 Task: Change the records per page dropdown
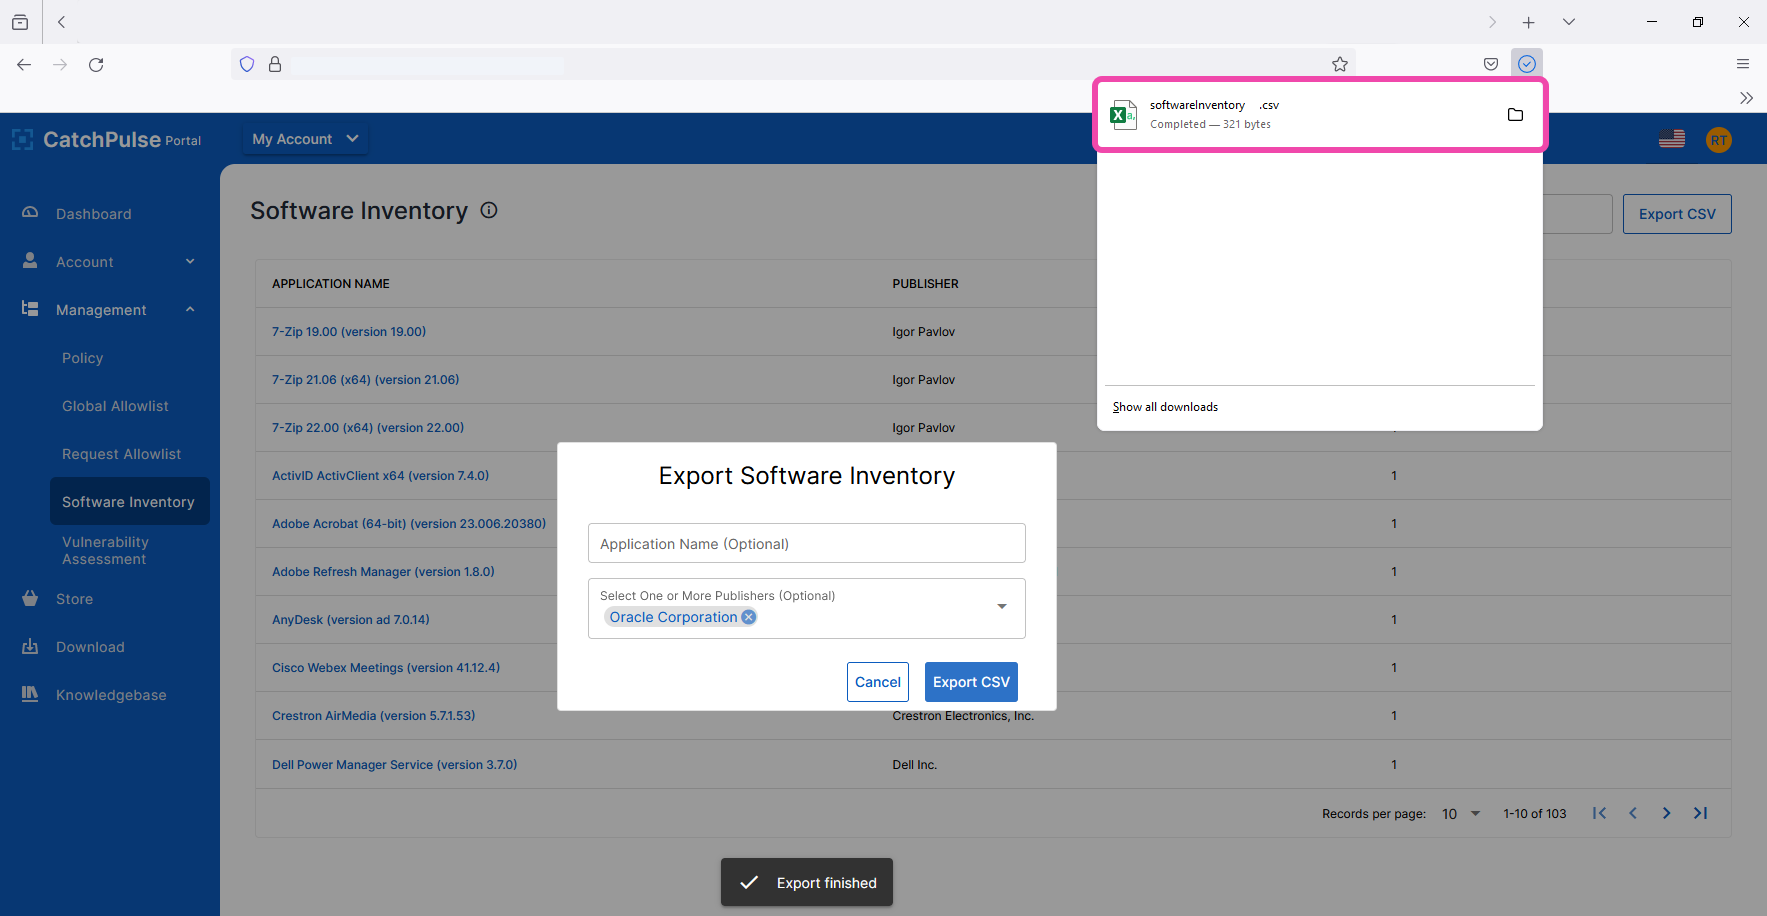point(1460,814)
